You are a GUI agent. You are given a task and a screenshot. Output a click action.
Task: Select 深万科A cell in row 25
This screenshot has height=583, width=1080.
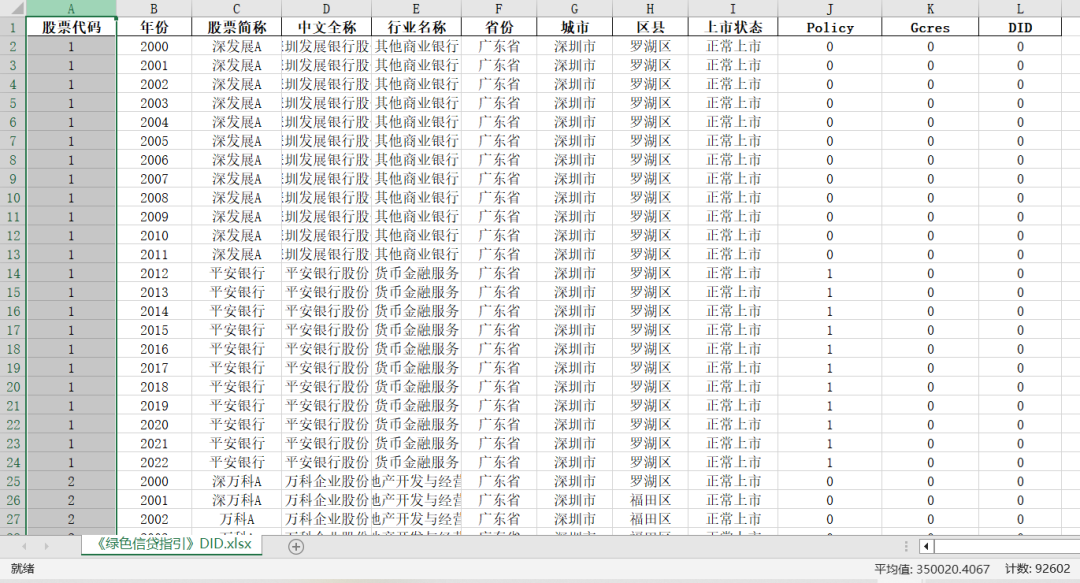pos(236,481)
